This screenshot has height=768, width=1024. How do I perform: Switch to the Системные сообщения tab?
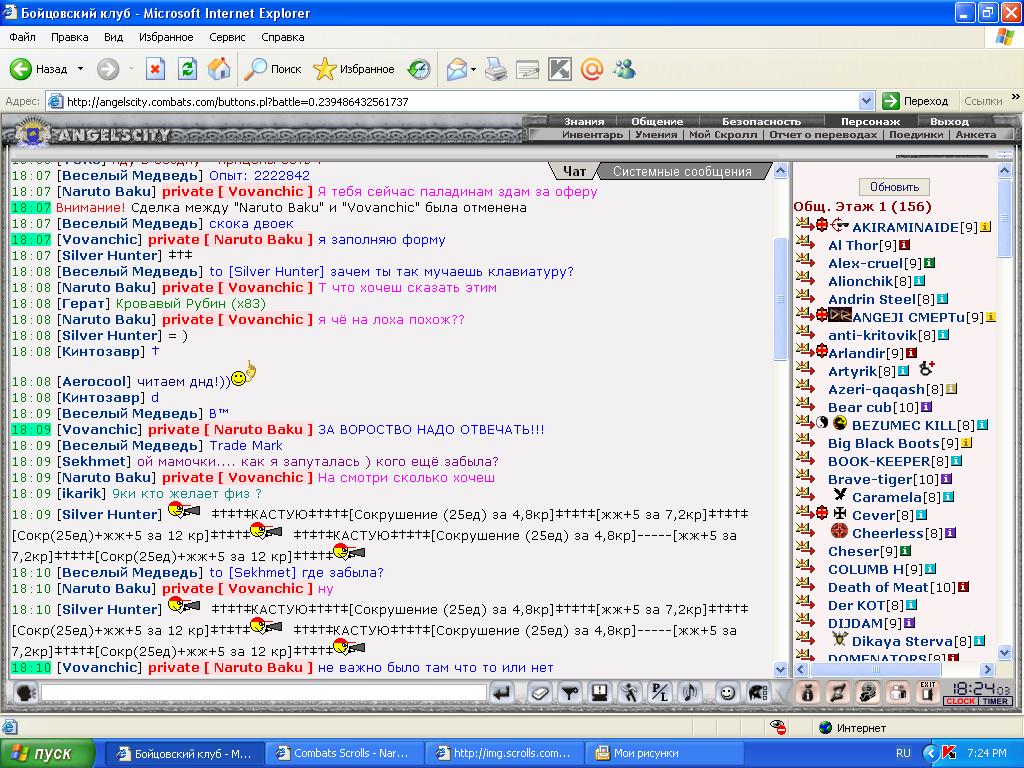pos(682,171)
